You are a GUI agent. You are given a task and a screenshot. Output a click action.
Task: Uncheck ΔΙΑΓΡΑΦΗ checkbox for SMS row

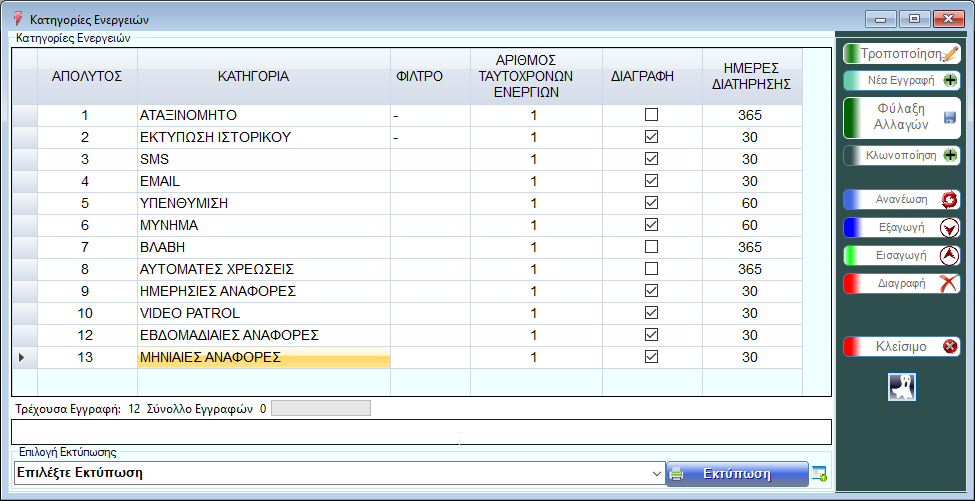(651, 159)
